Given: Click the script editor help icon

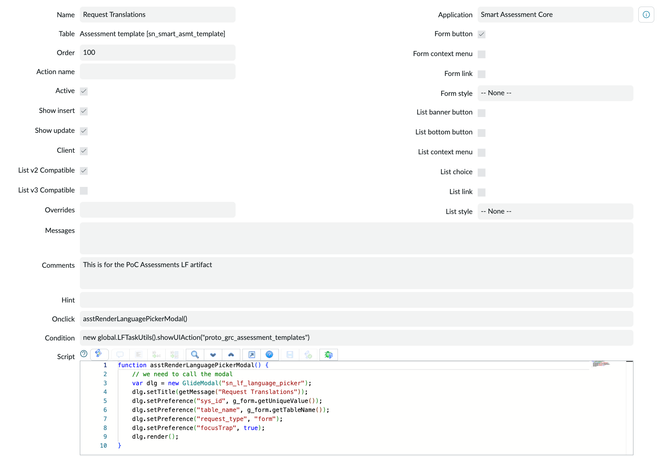Looking at the screenshot, I should point(84,354).
